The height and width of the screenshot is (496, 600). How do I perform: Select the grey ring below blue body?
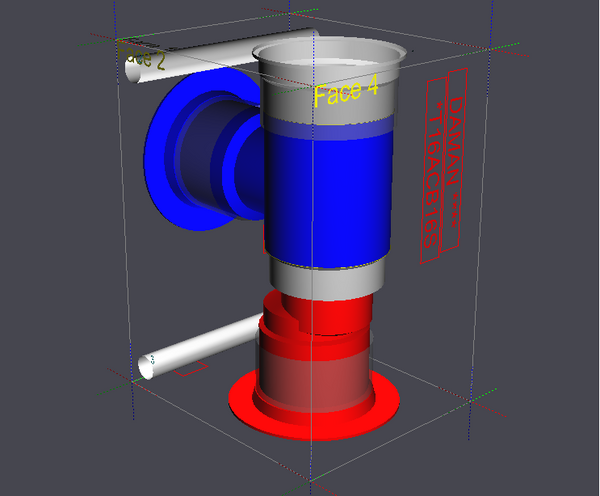[326, 279]
